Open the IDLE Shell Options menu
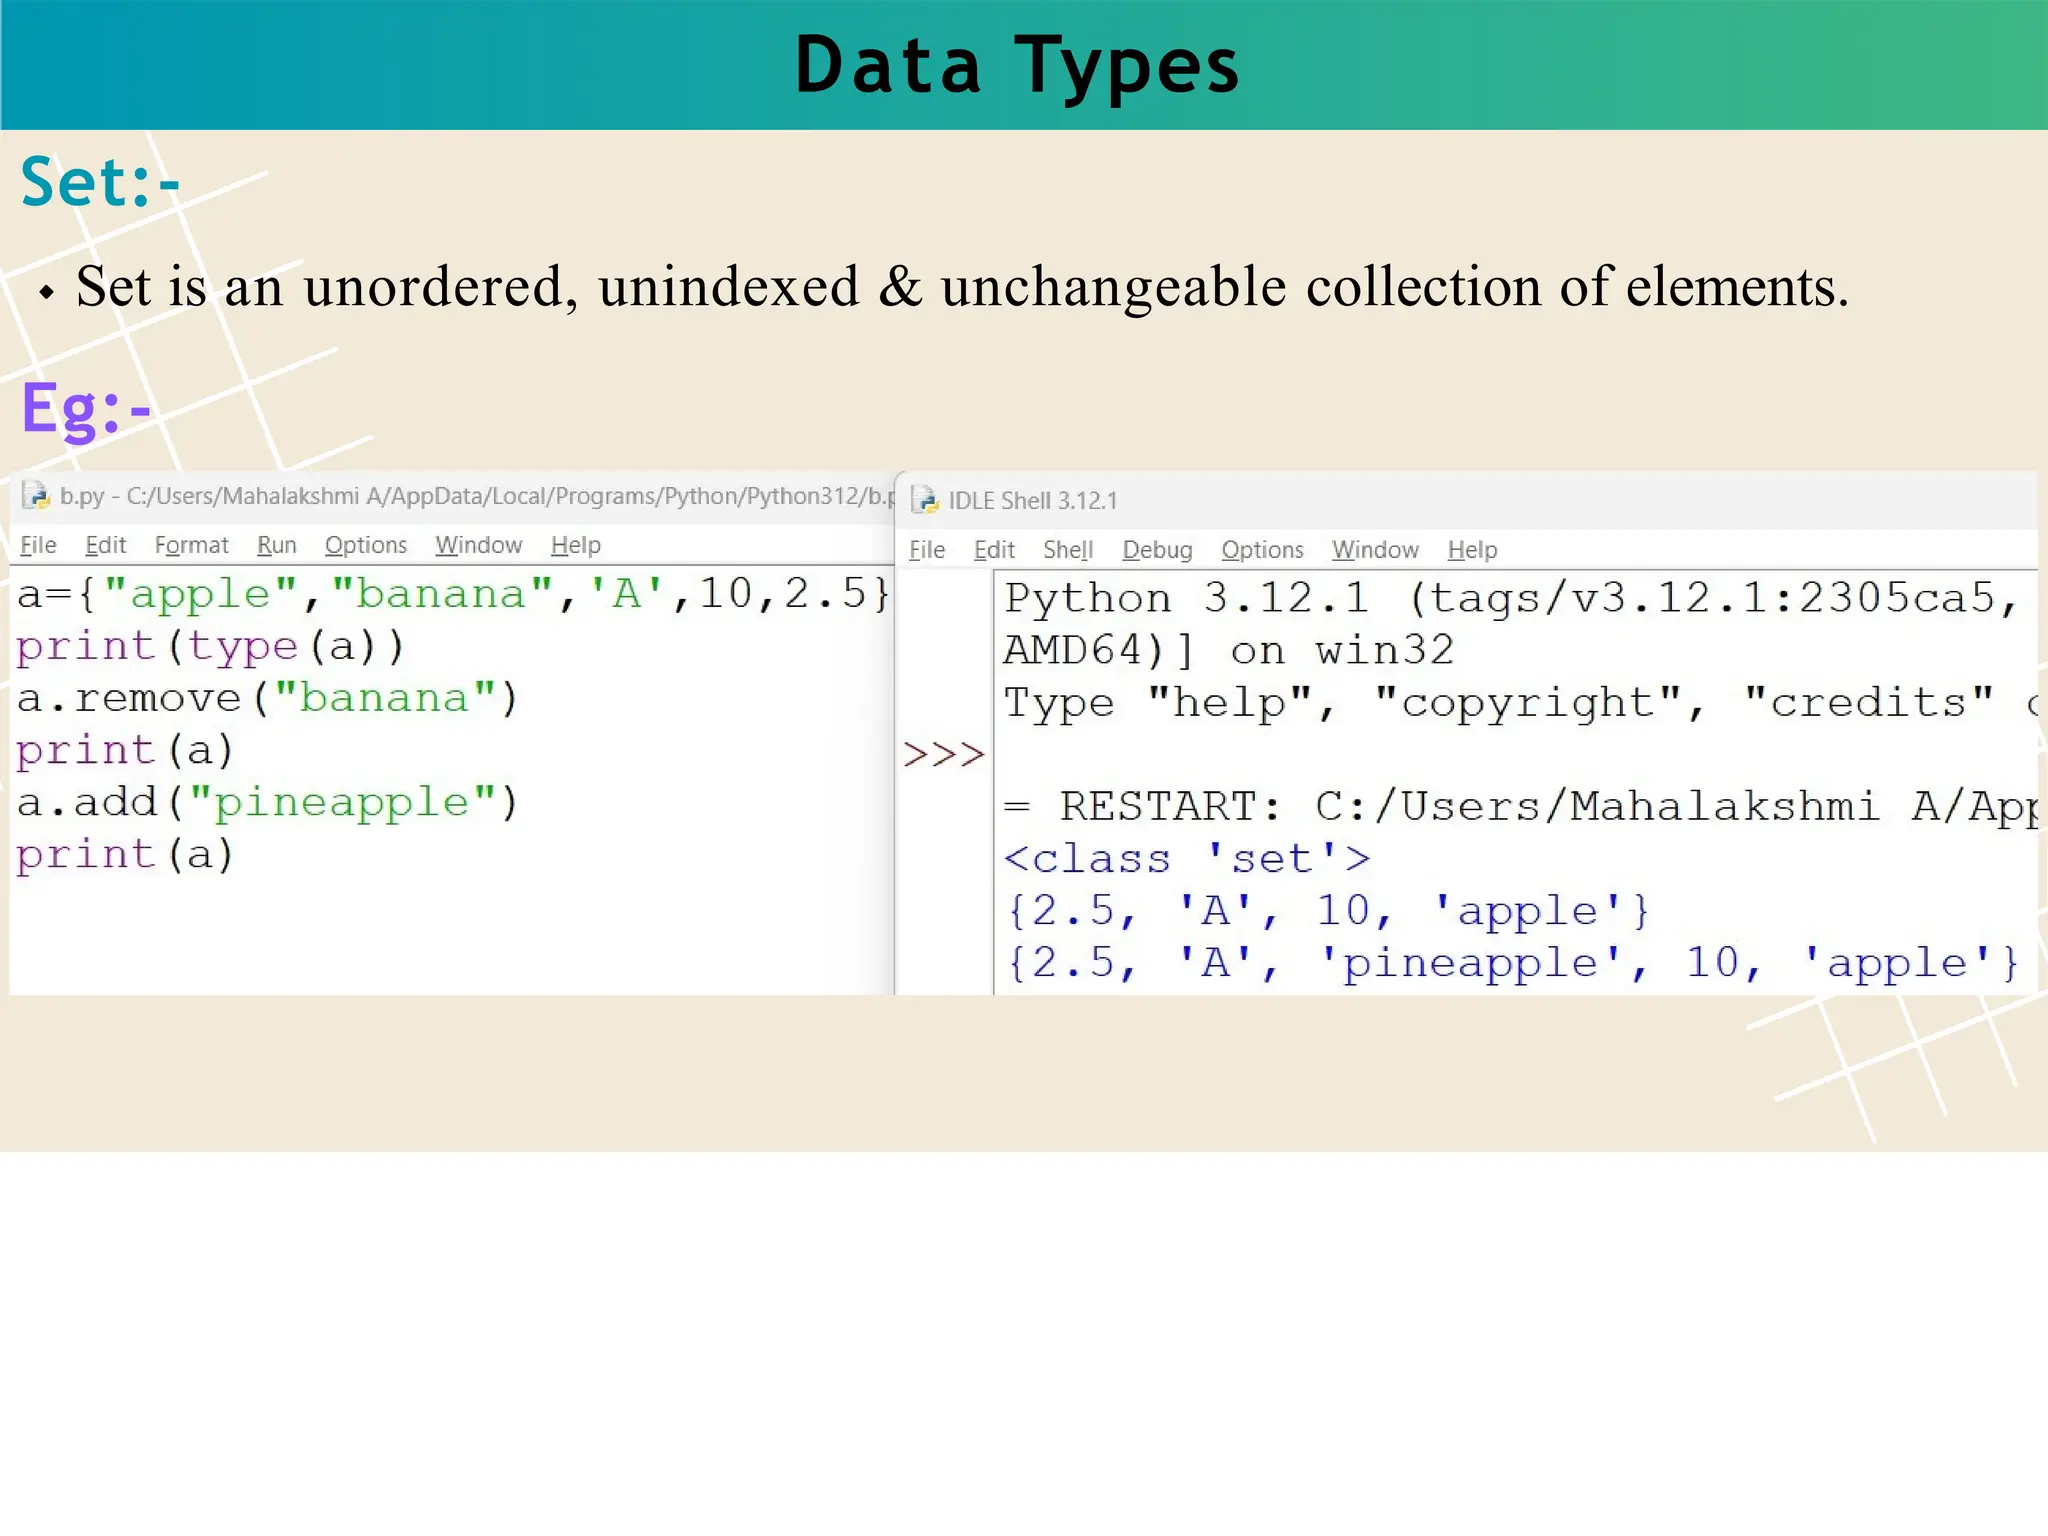The image size is (2048, 1536). tap(1262, 550)
